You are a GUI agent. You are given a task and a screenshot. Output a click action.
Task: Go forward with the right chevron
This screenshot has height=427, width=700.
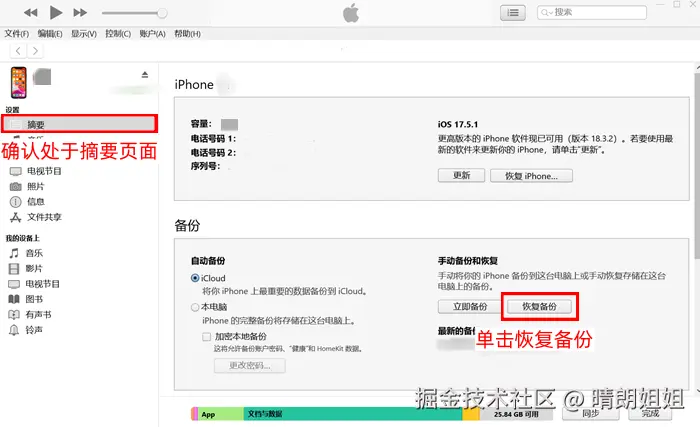pyautogui.click(x=35, y=51)
